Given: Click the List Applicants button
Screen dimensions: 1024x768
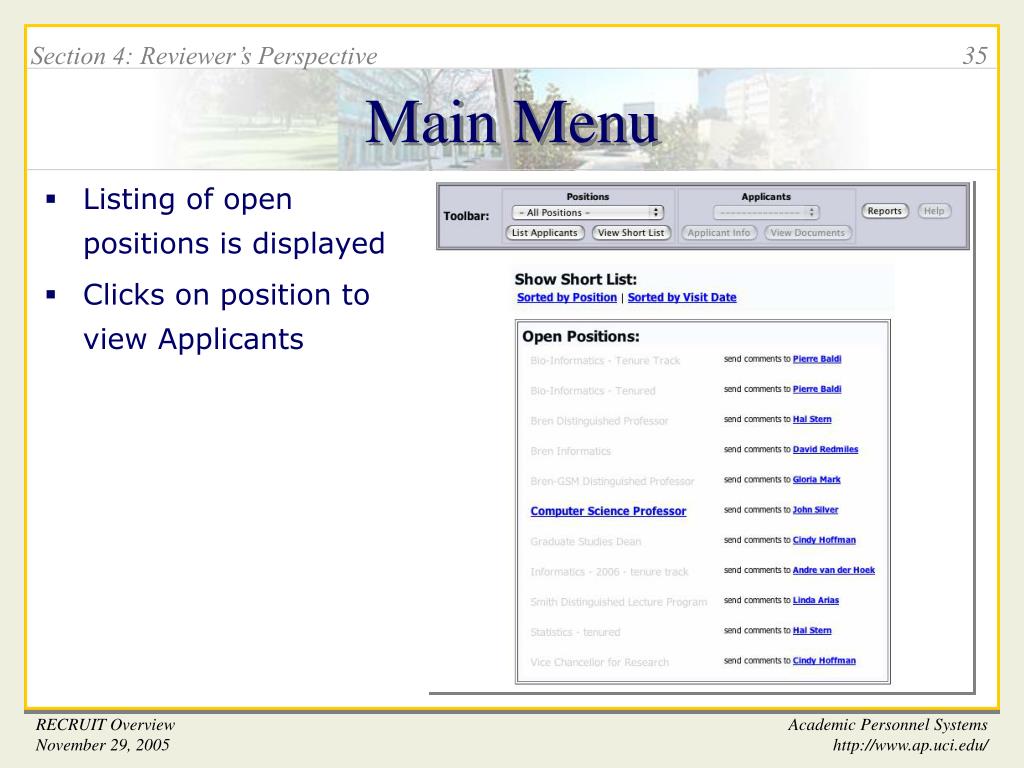Looking at the screenshot, I should tap(545, 232).
